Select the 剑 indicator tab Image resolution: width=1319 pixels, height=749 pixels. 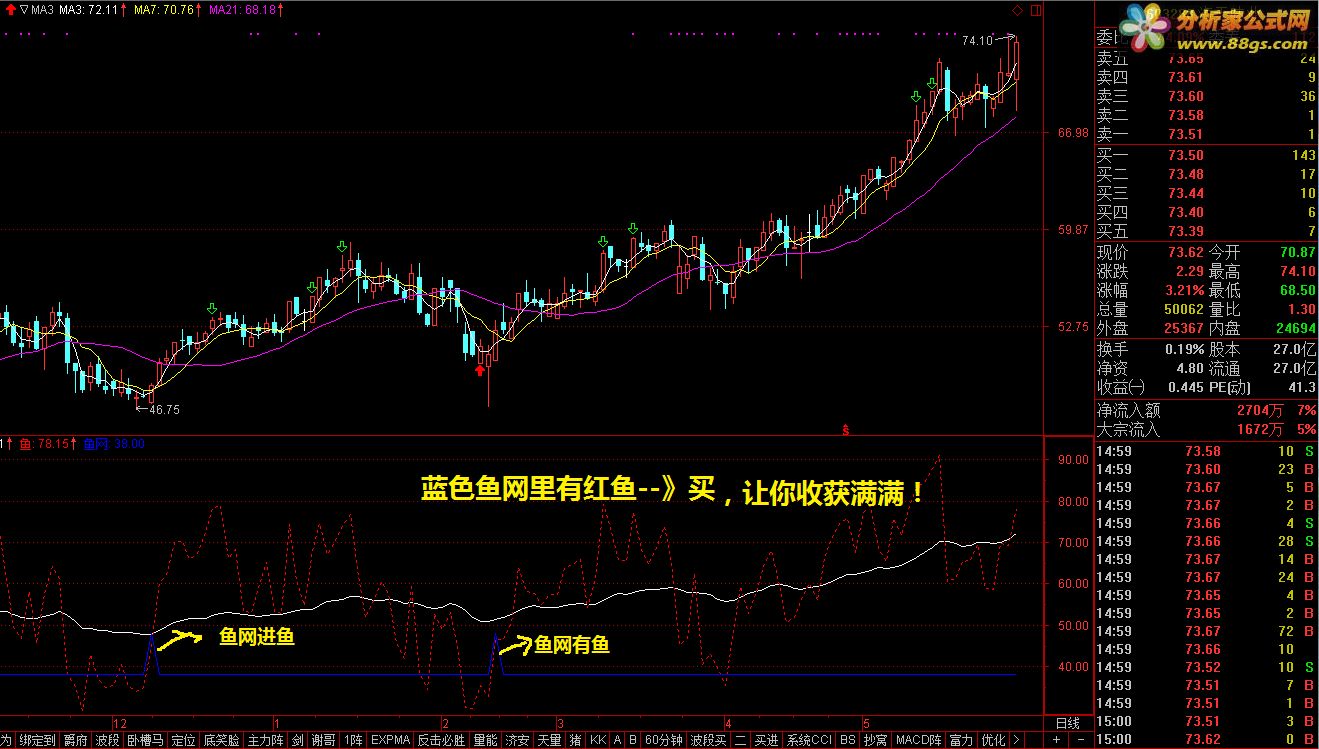(297, 740)
